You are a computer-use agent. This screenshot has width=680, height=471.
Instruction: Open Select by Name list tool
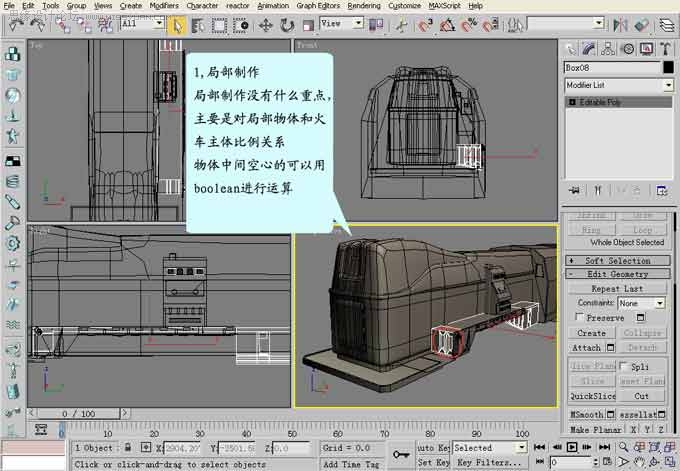coord(198,26)
